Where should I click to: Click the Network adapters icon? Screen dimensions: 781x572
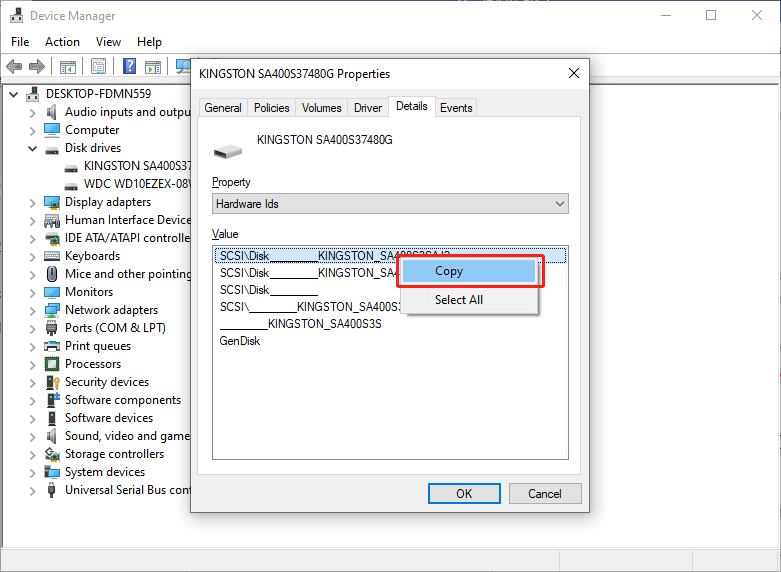pos(52,310)
